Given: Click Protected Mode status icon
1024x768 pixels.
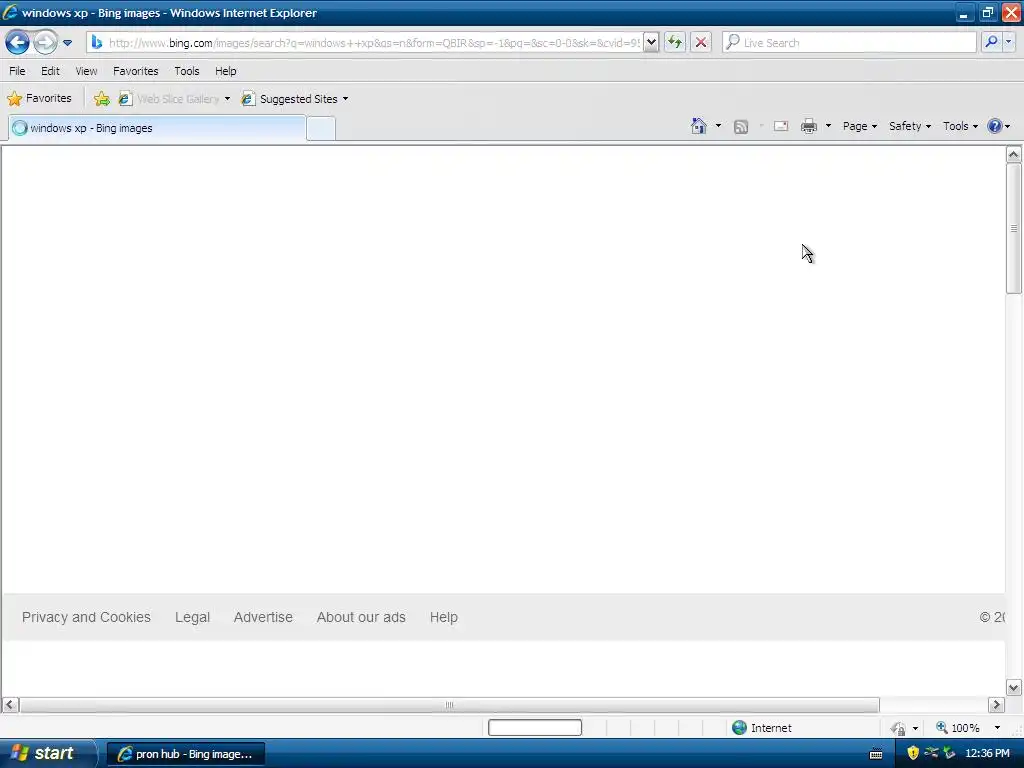Looking at the screenshot, I should click(x=899, y=728).
